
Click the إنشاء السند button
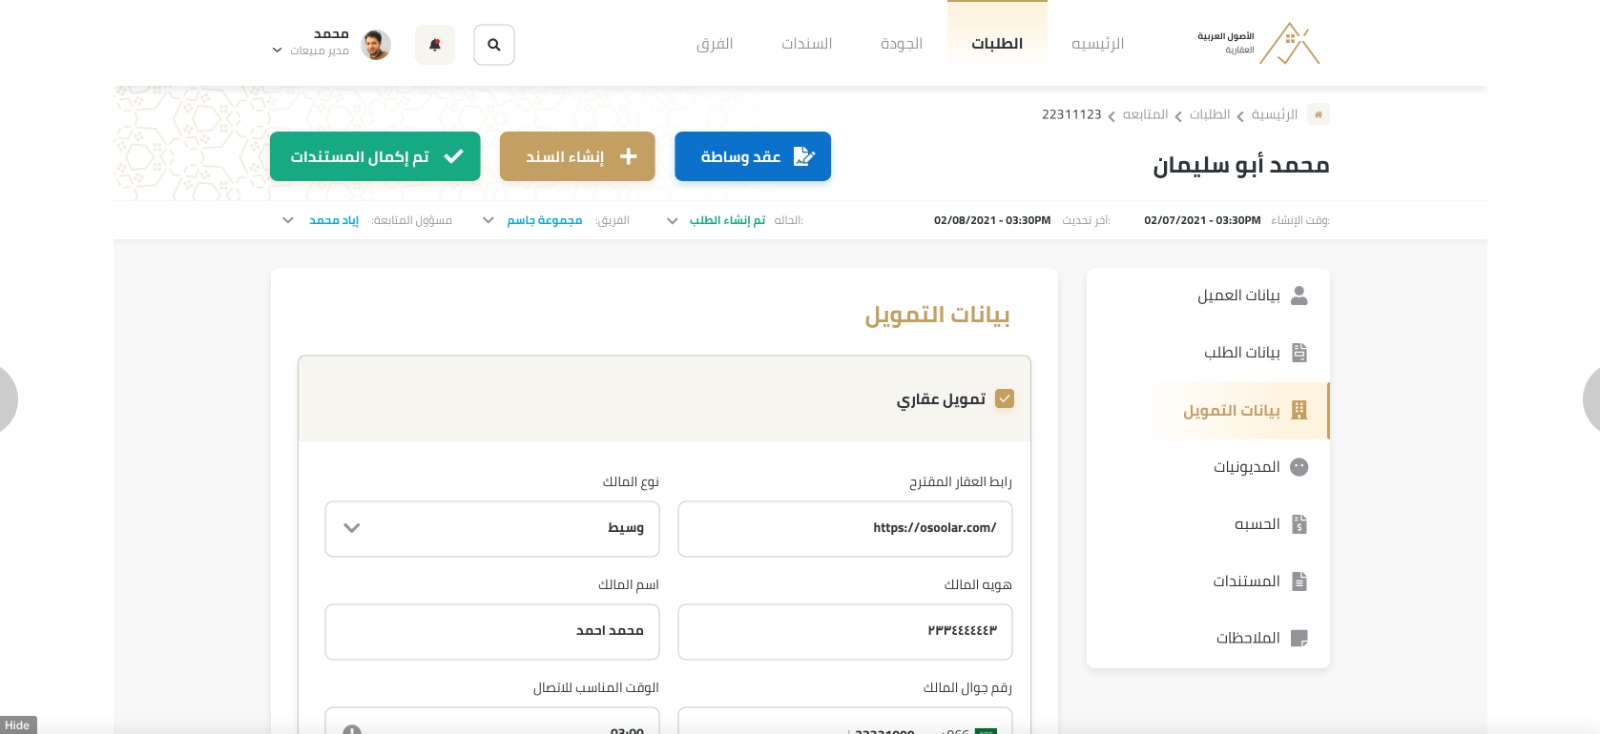[577, 156]
